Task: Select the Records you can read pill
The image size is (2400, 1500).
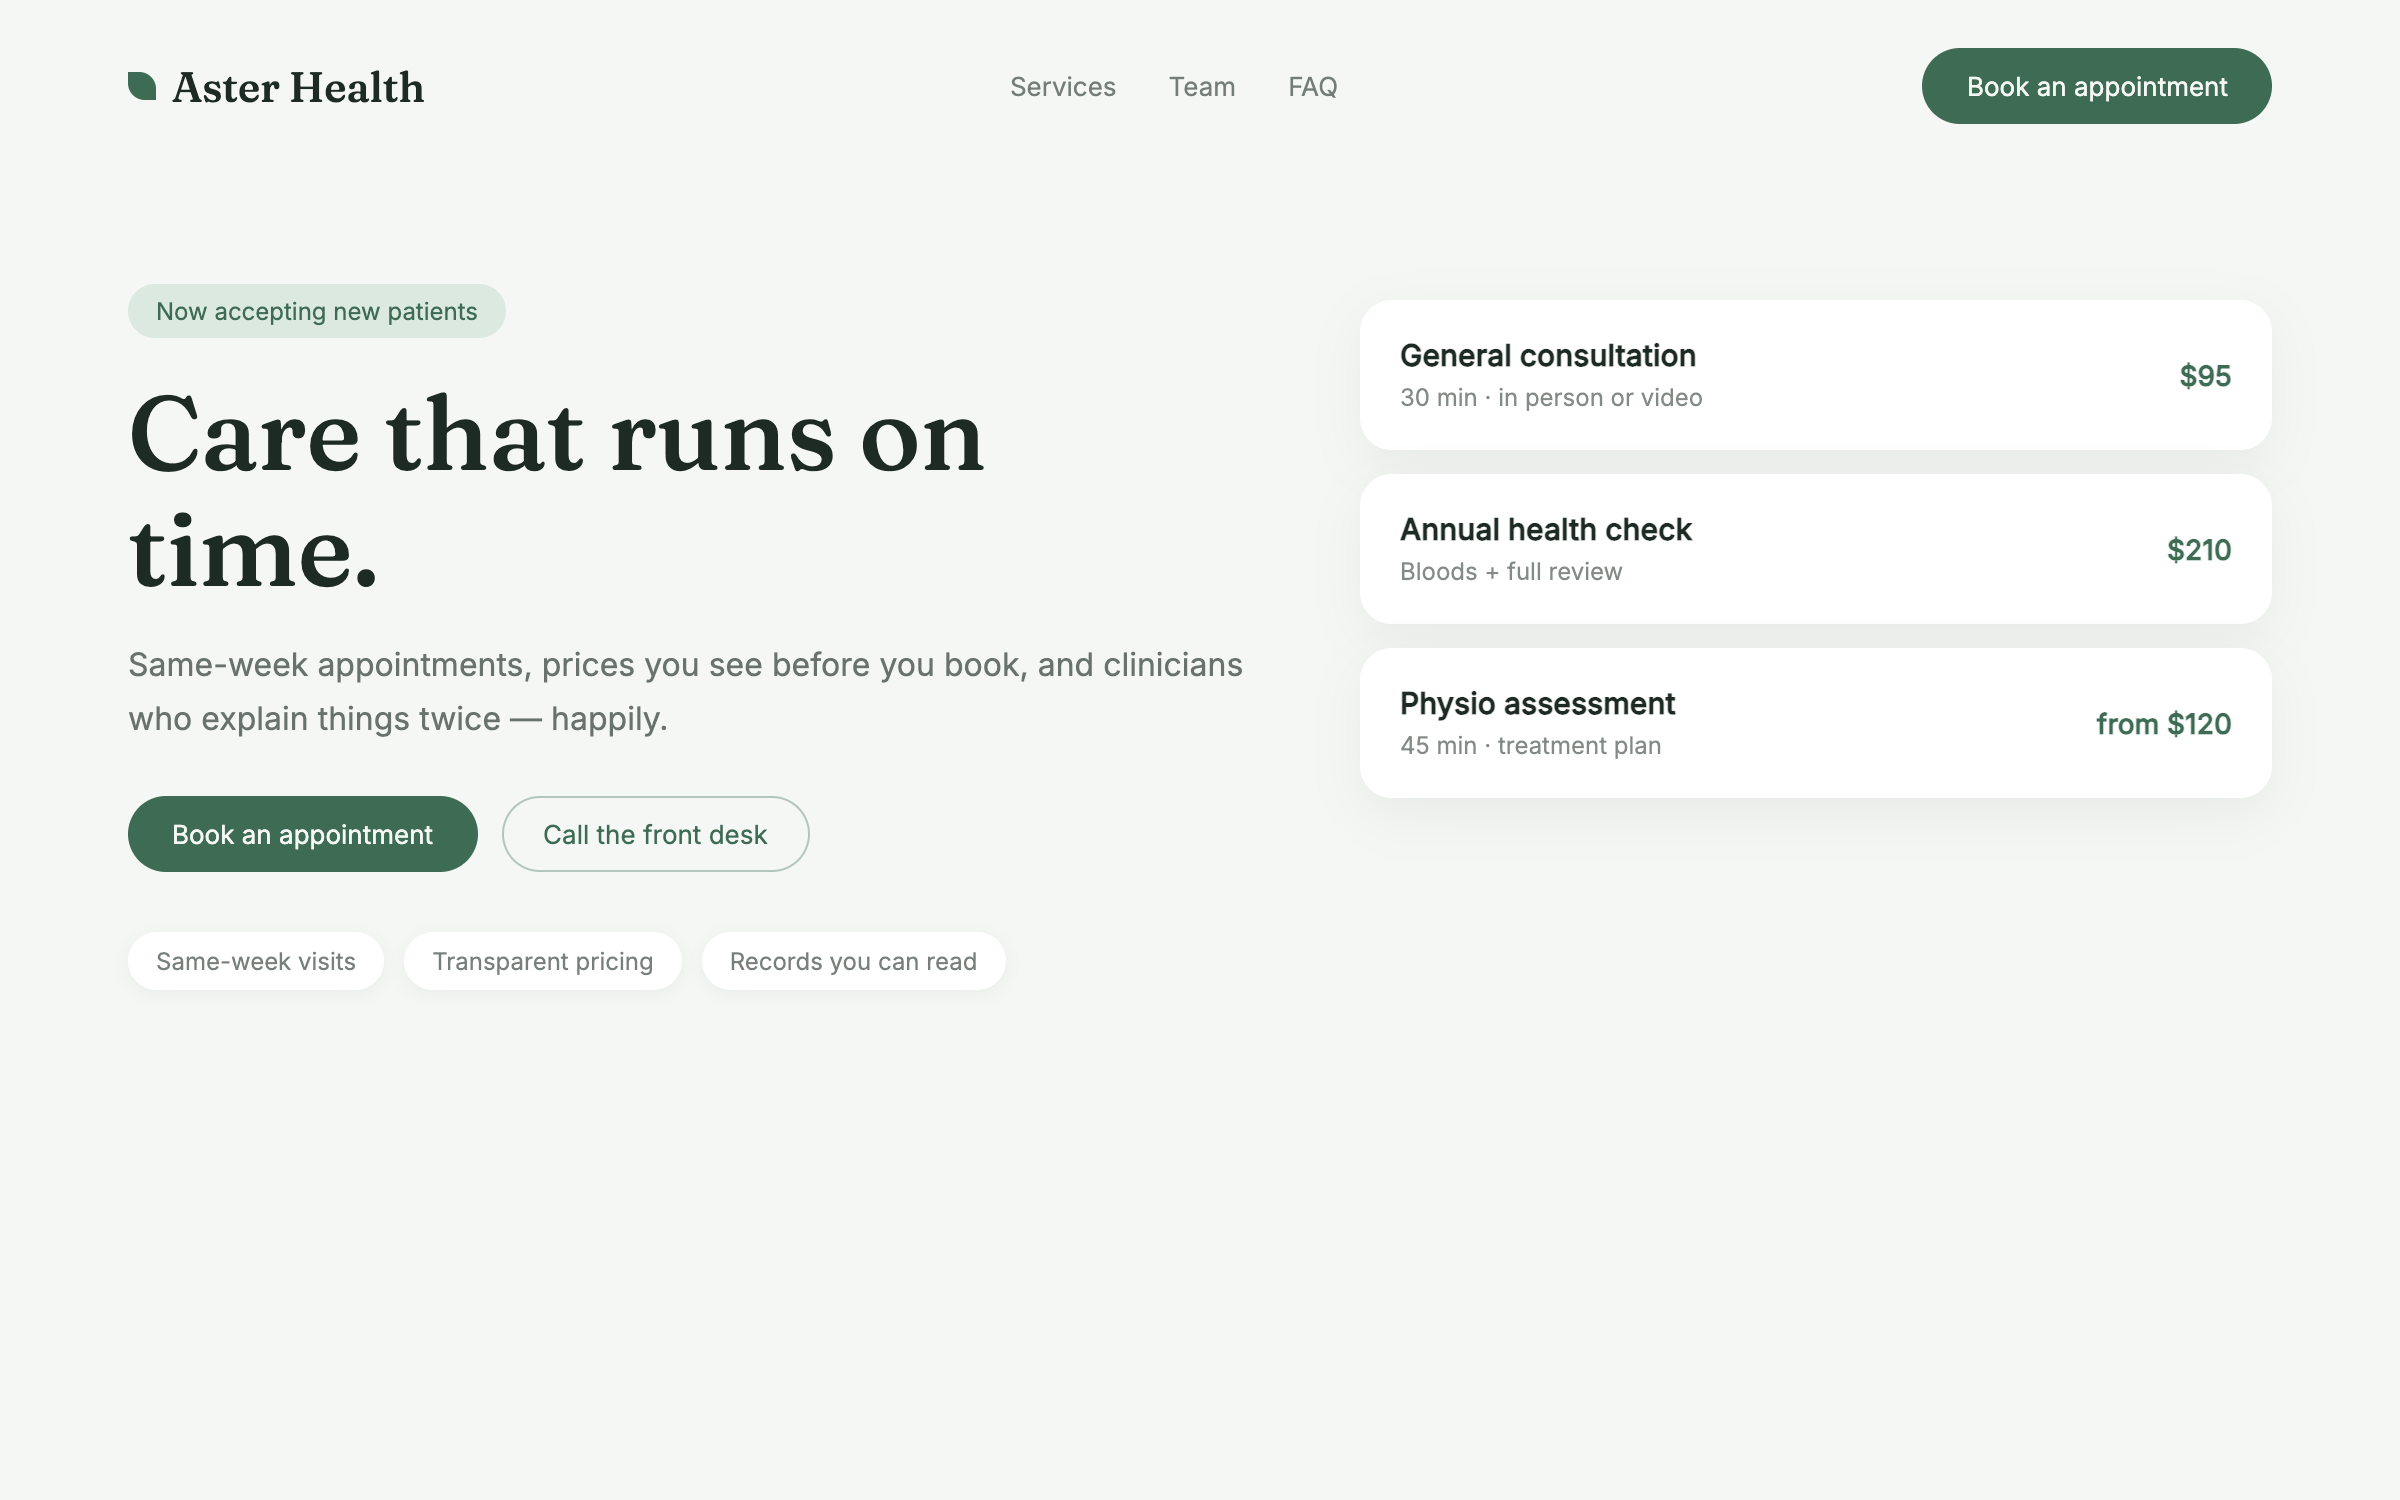Action: pos(853,961)
